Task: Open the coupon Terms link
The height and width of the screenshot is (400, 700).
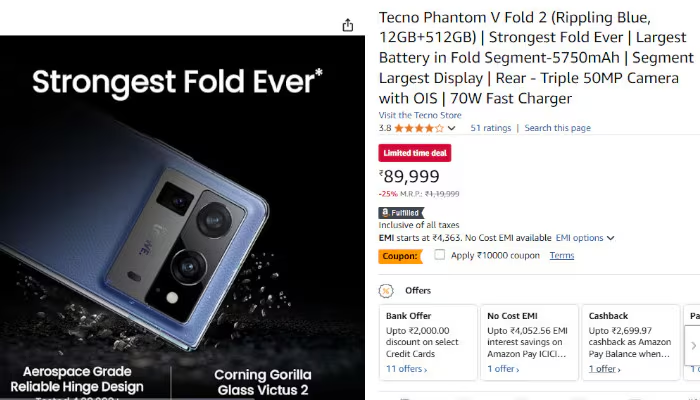Action: click(562, 255)
